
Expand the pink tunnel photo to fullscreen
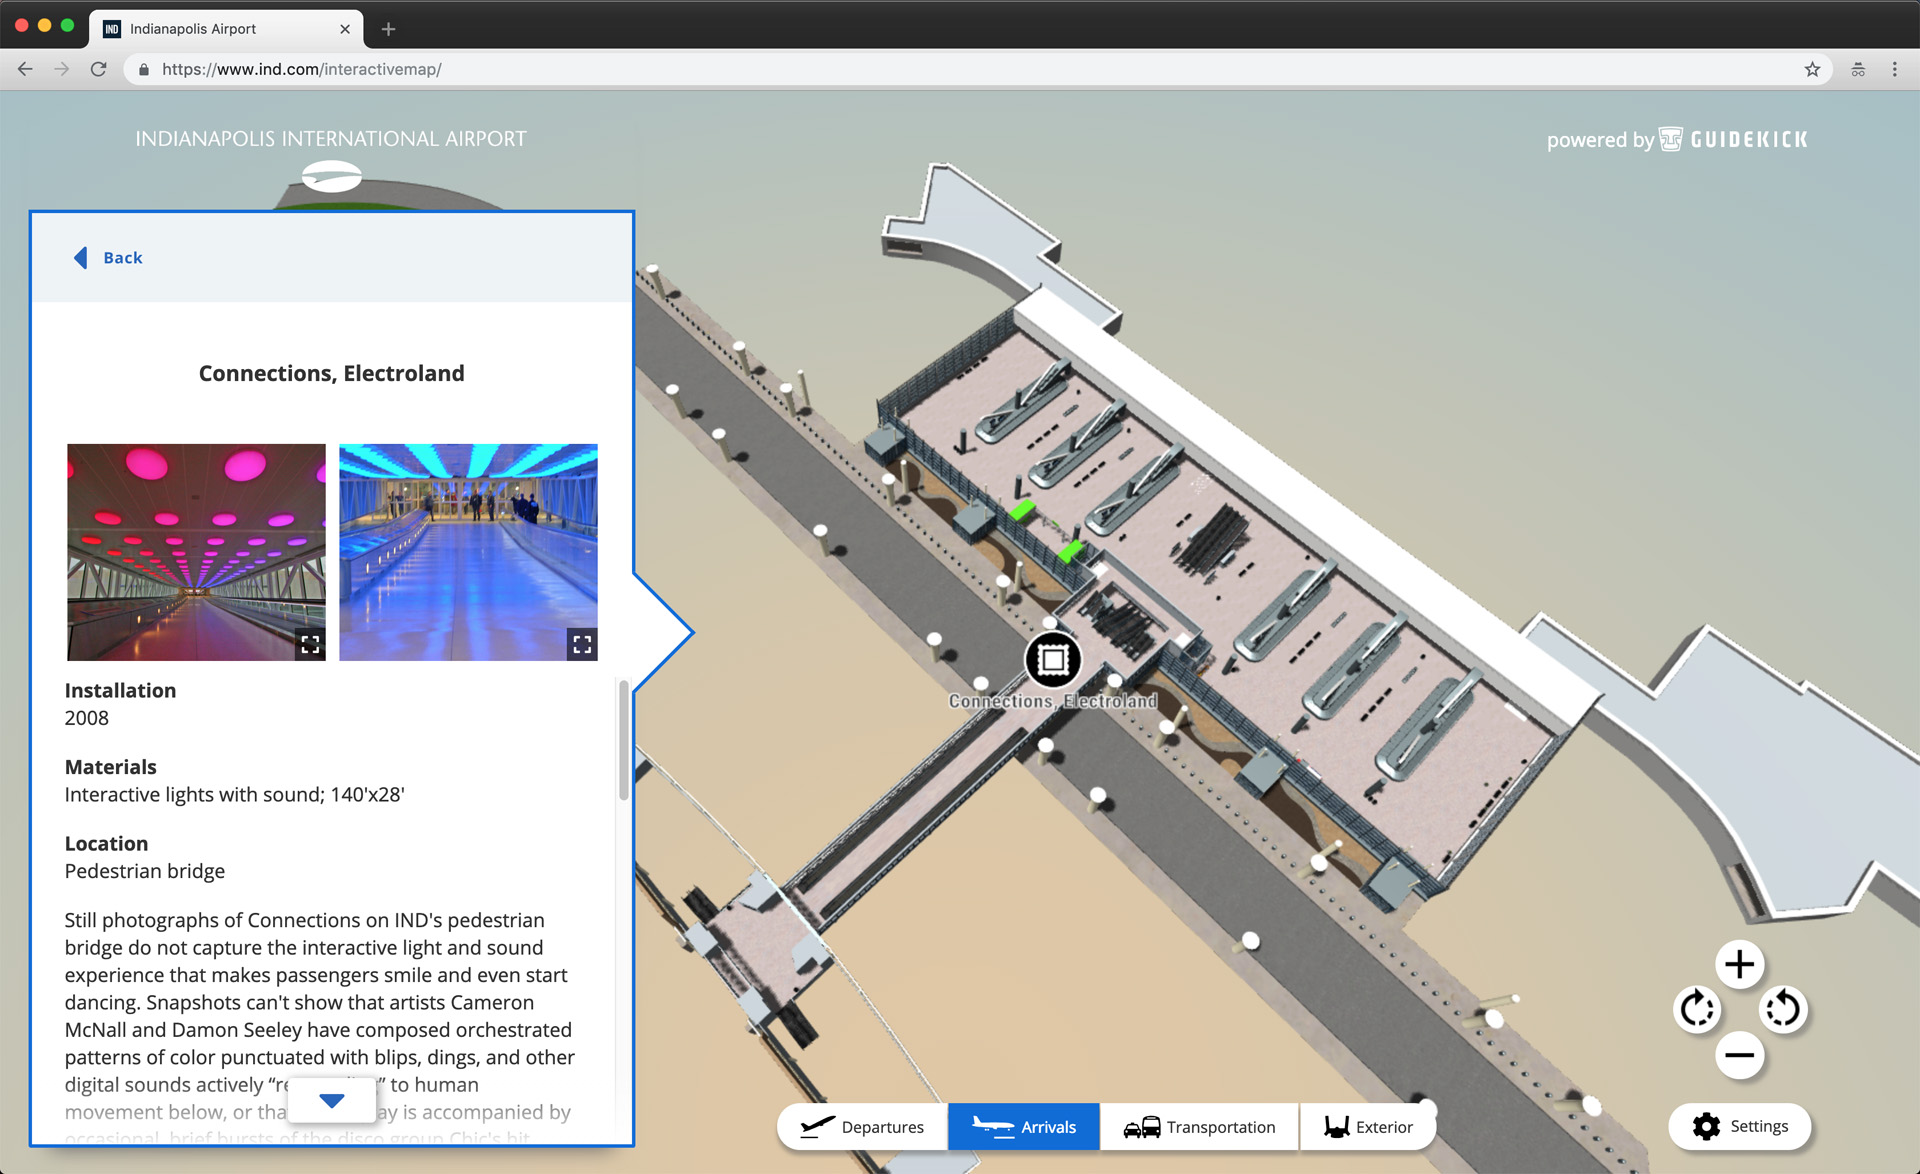tap(310, 644)
